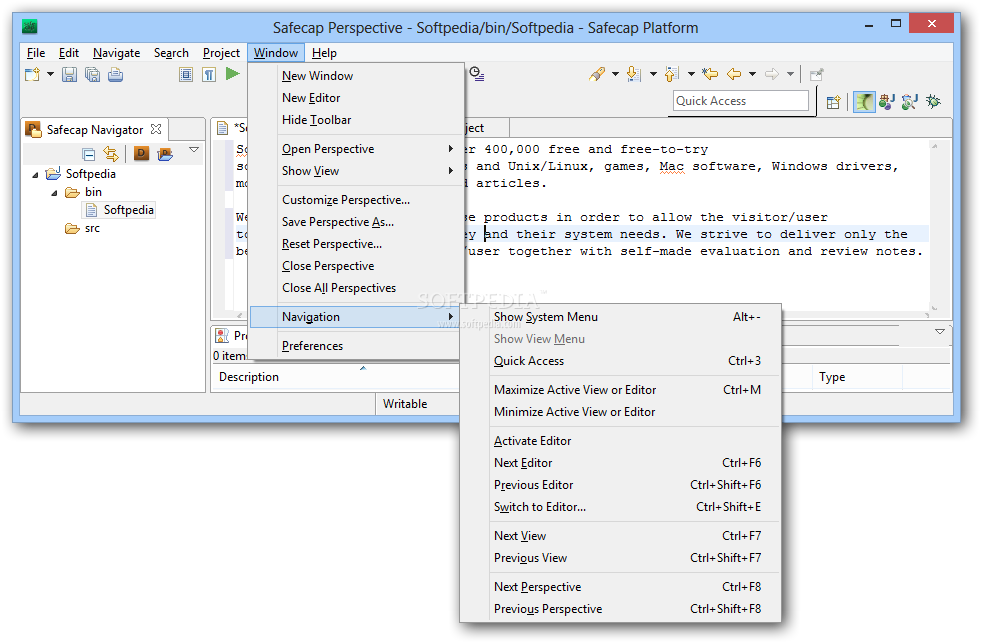981x643 pixels.
Task: Toggle Link with Editor in Safecap Navigator
Action: (111, 153)
